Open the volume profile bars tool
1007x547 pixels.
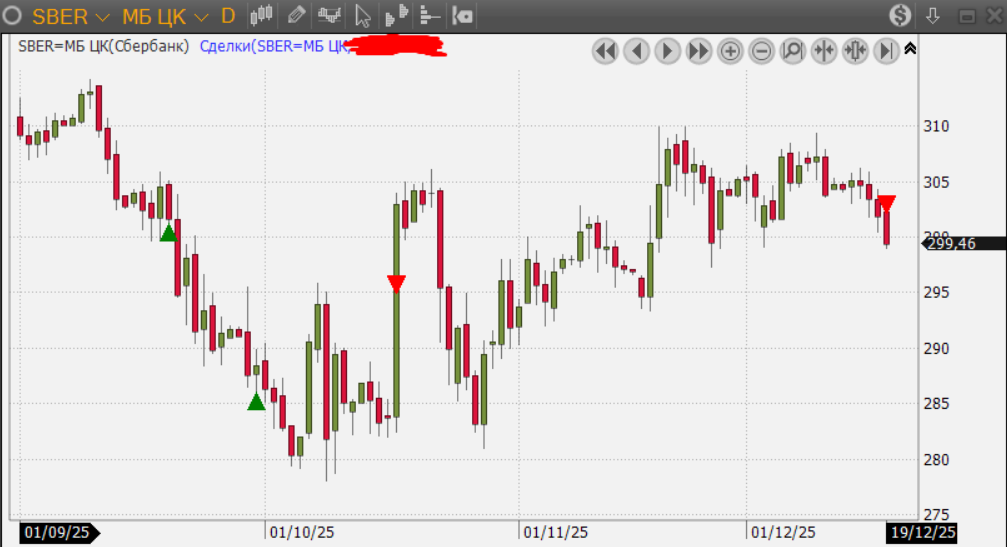[396, 15]
